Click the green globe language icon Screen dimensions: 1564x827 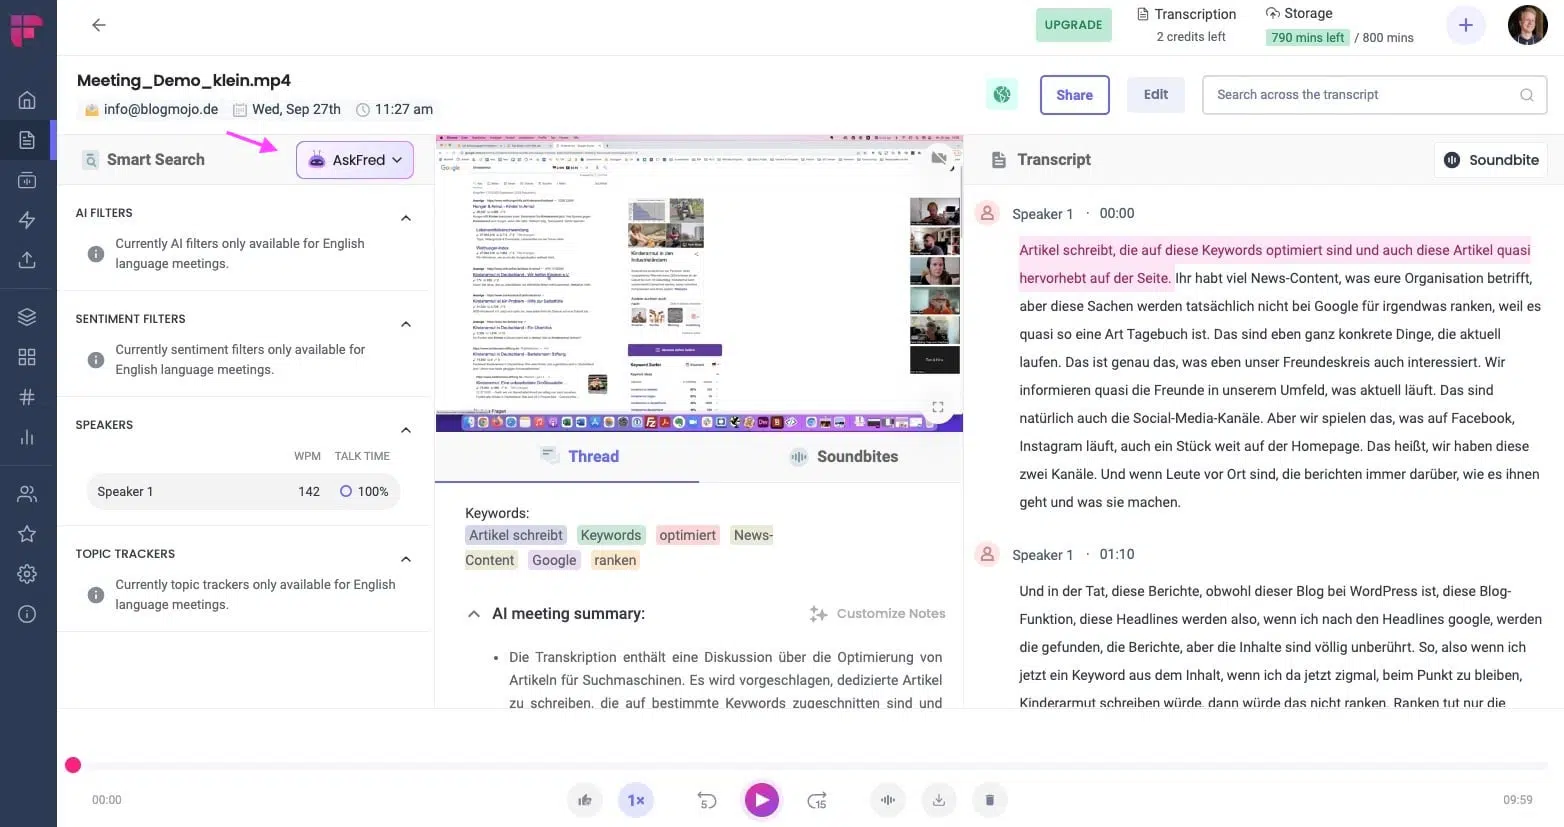point(1002,95)
